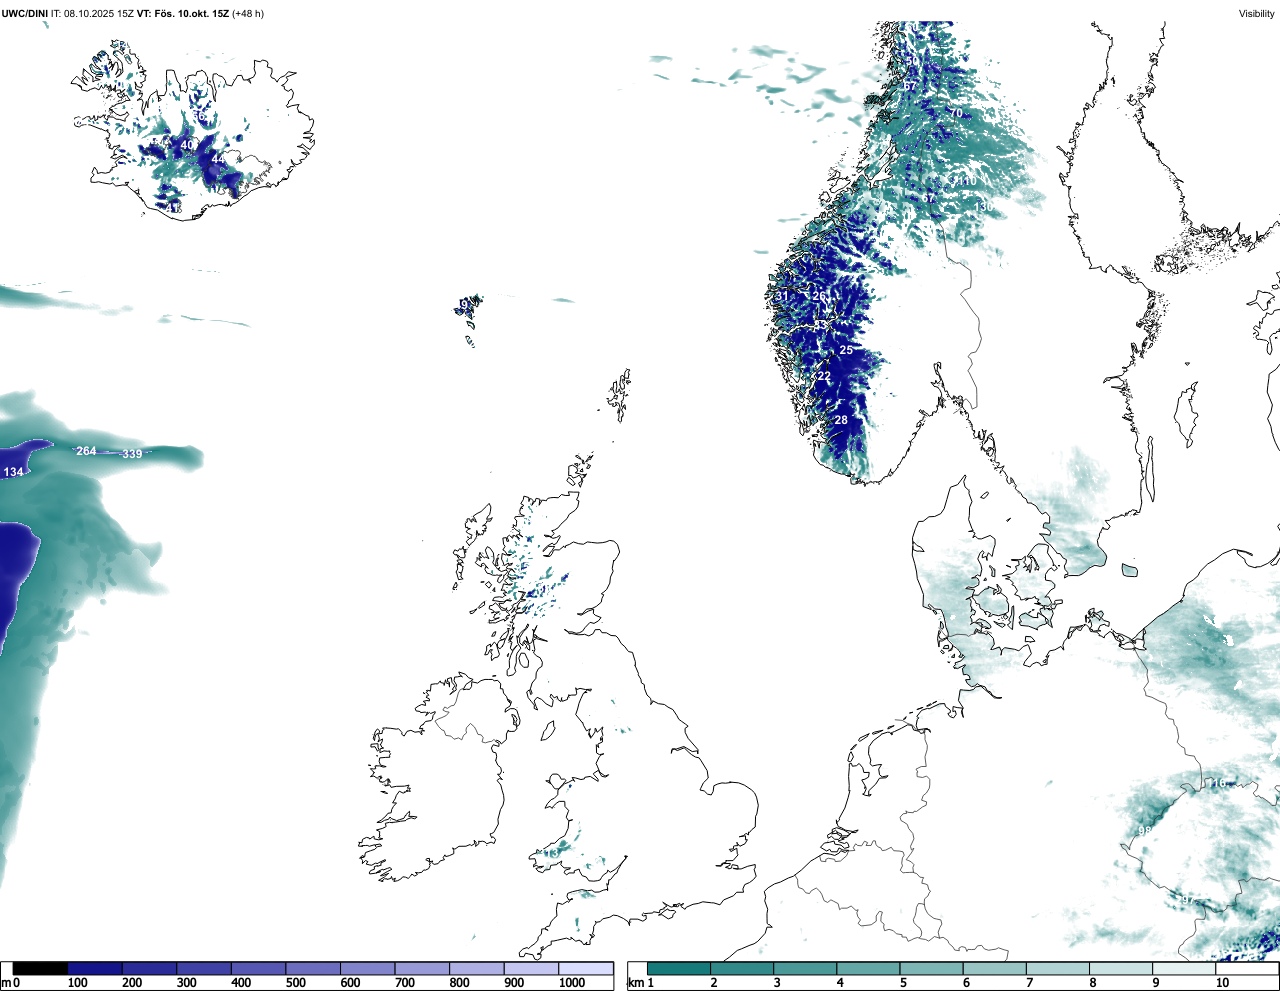Click the '339' visibility value
The image size is (1280, 991).
pos(132,454)
